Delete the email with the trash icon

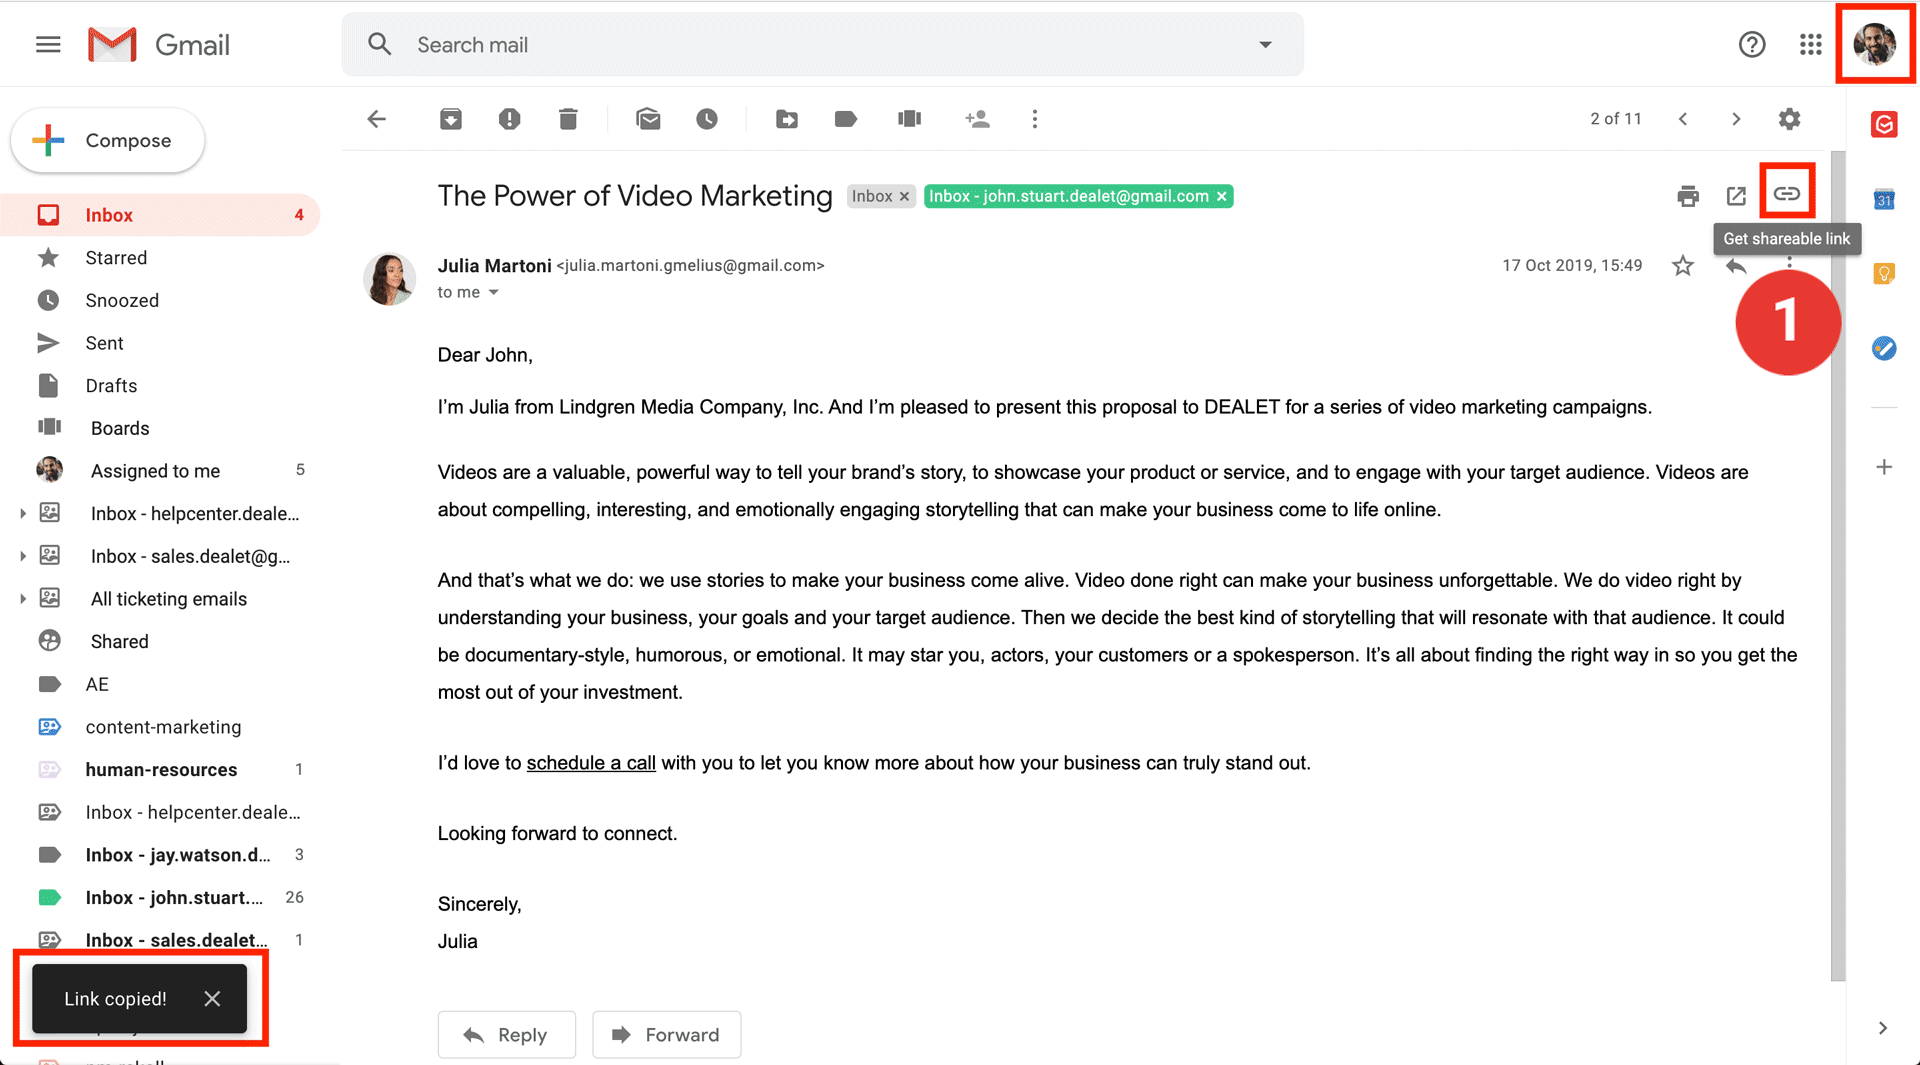tap(568, 119)
